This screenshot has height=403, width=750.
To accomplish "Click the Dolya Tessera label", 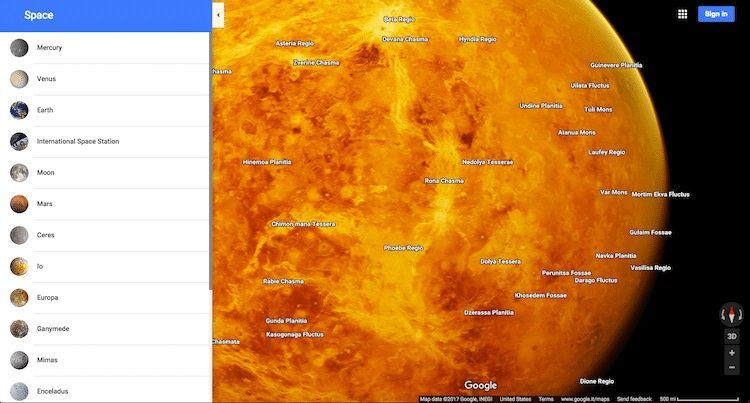I will coord(500,261).
